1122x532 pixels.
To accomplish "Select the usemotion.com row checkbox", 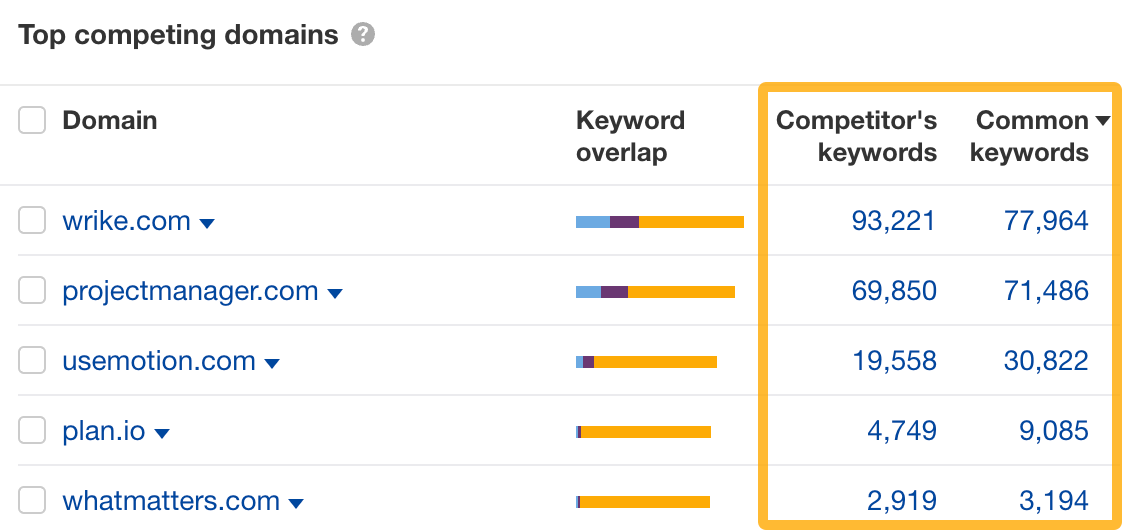I will tap(31, 360).
